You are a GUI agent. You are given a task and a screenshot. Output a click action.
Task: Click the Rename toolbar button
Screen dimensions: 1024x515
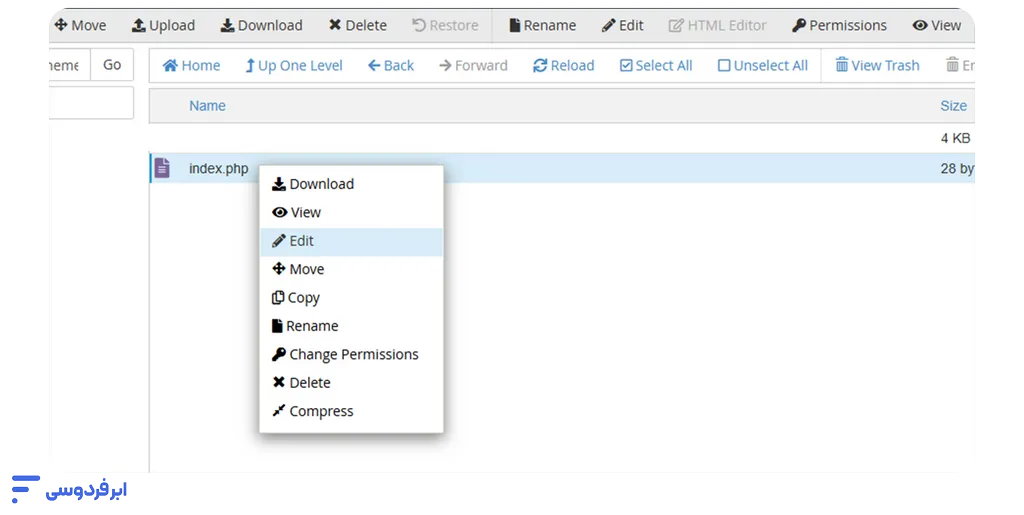click(542, 25)
